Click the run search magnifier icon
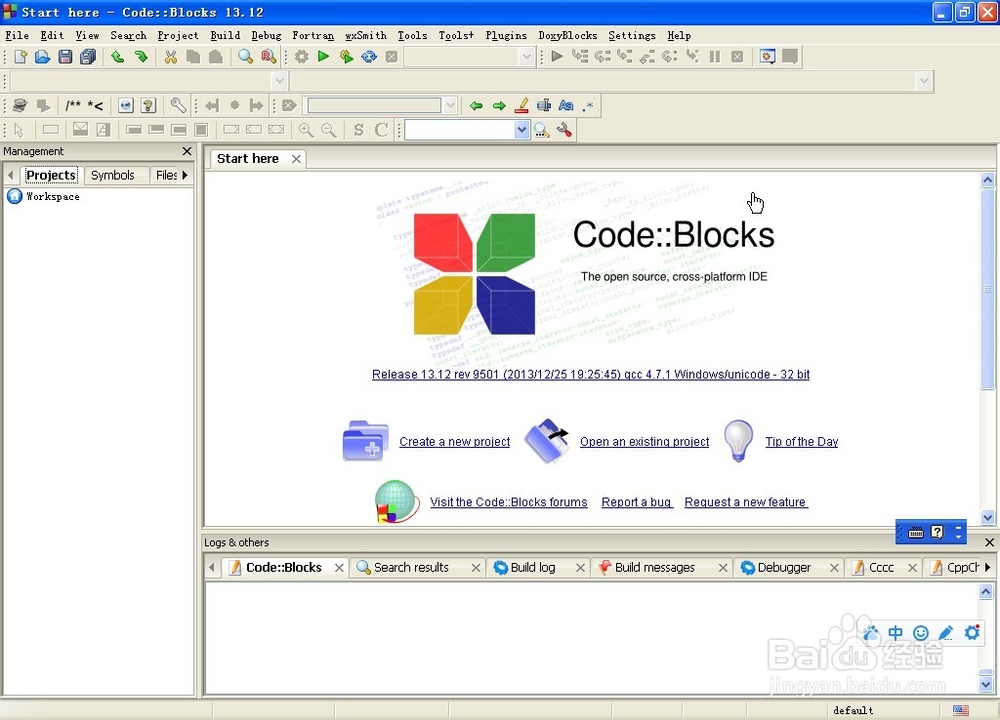Image resolution: width=1000 pixels, height=720 pixels. (x=541, y=130)
